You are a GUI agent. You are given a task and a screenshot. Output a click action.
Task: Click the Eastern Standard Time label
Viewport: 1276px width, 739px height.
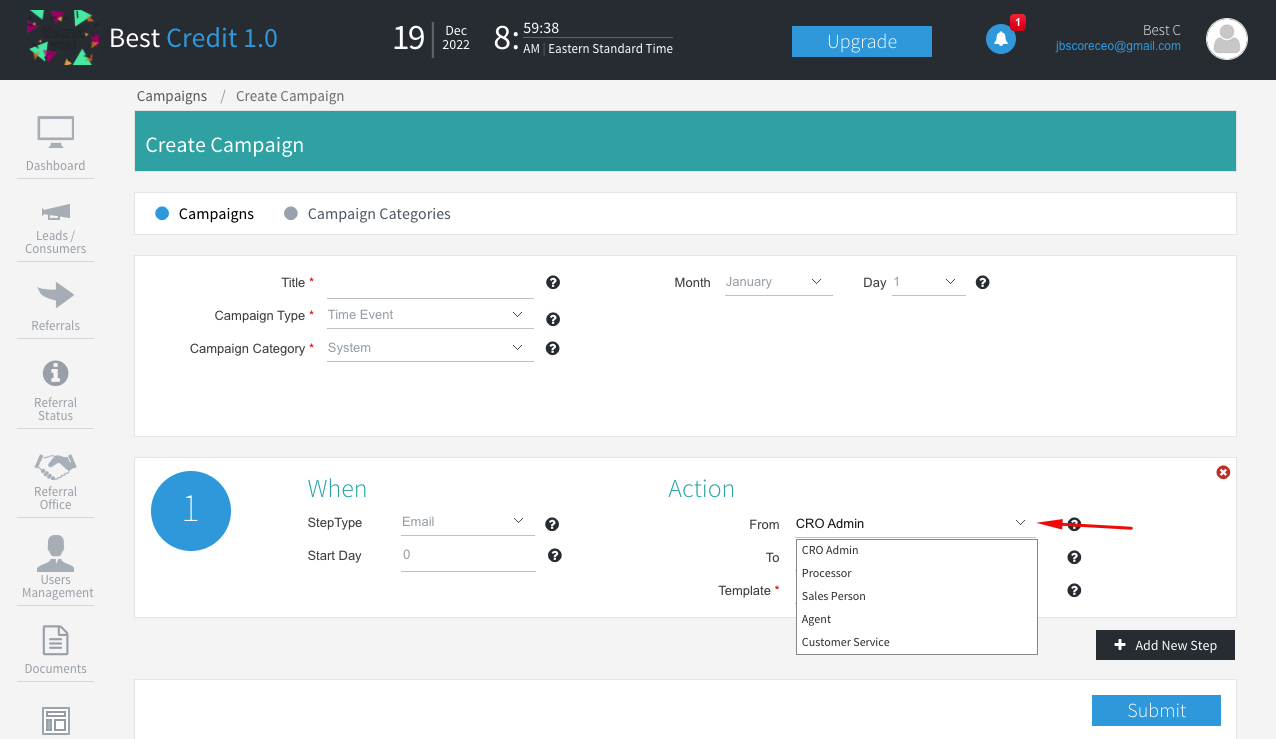(x=610, y=48)
